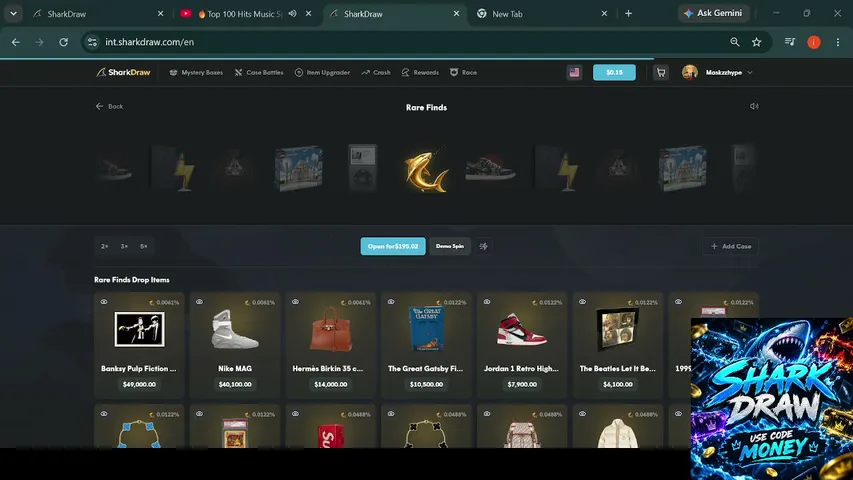
Task: Click the $10,500.00 price tag
Action: [x=426, y=384]
